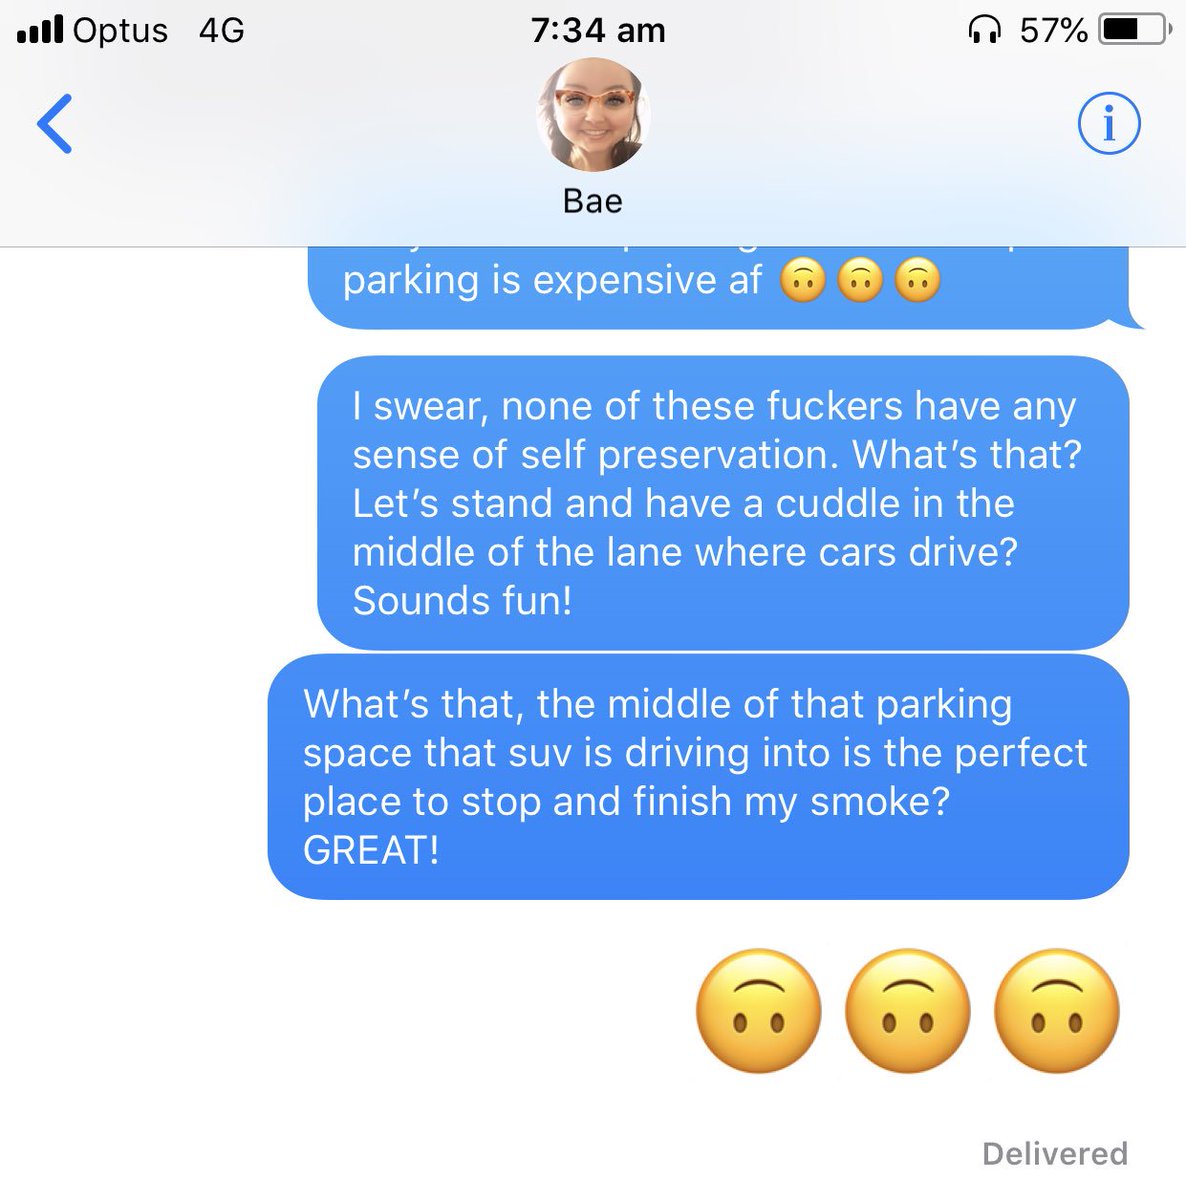The width and height of the screenshot is (1186, 1200).
Task: Tap the Optus carrier label
Action: (120, 31)
